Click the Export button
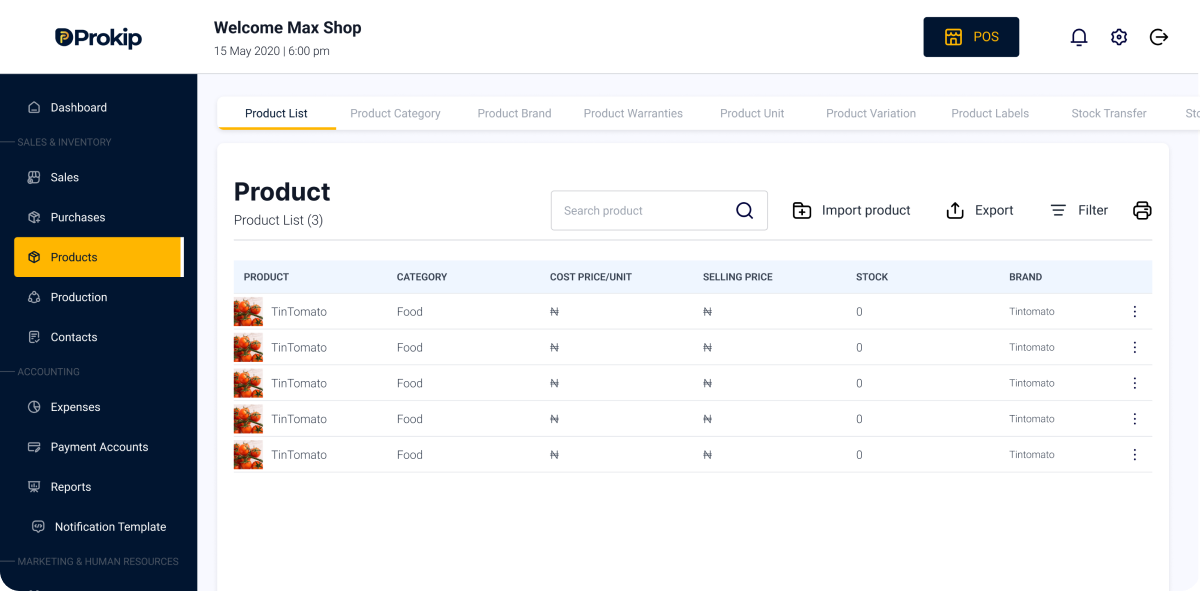Screen dimensions: 1200x591 [979, 210]
